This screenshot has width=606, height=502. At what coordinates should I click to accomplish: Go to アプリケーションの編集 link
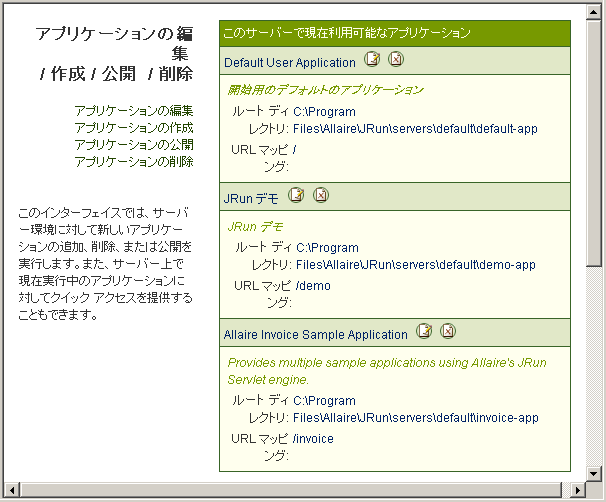tap(133, 111)
